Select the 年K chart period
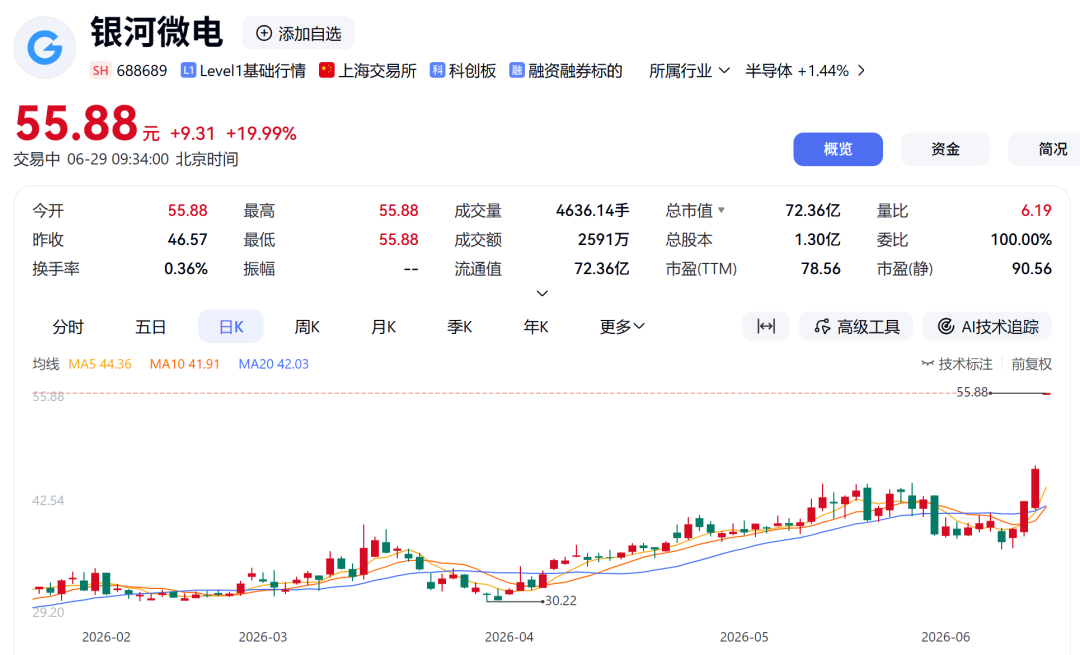 coord(536,326)
